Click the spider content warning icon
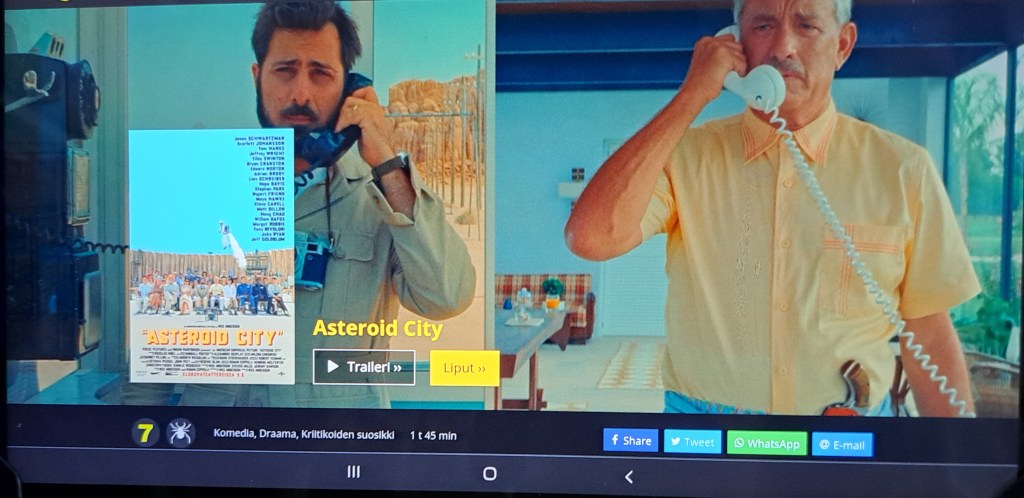 (180, 433)
